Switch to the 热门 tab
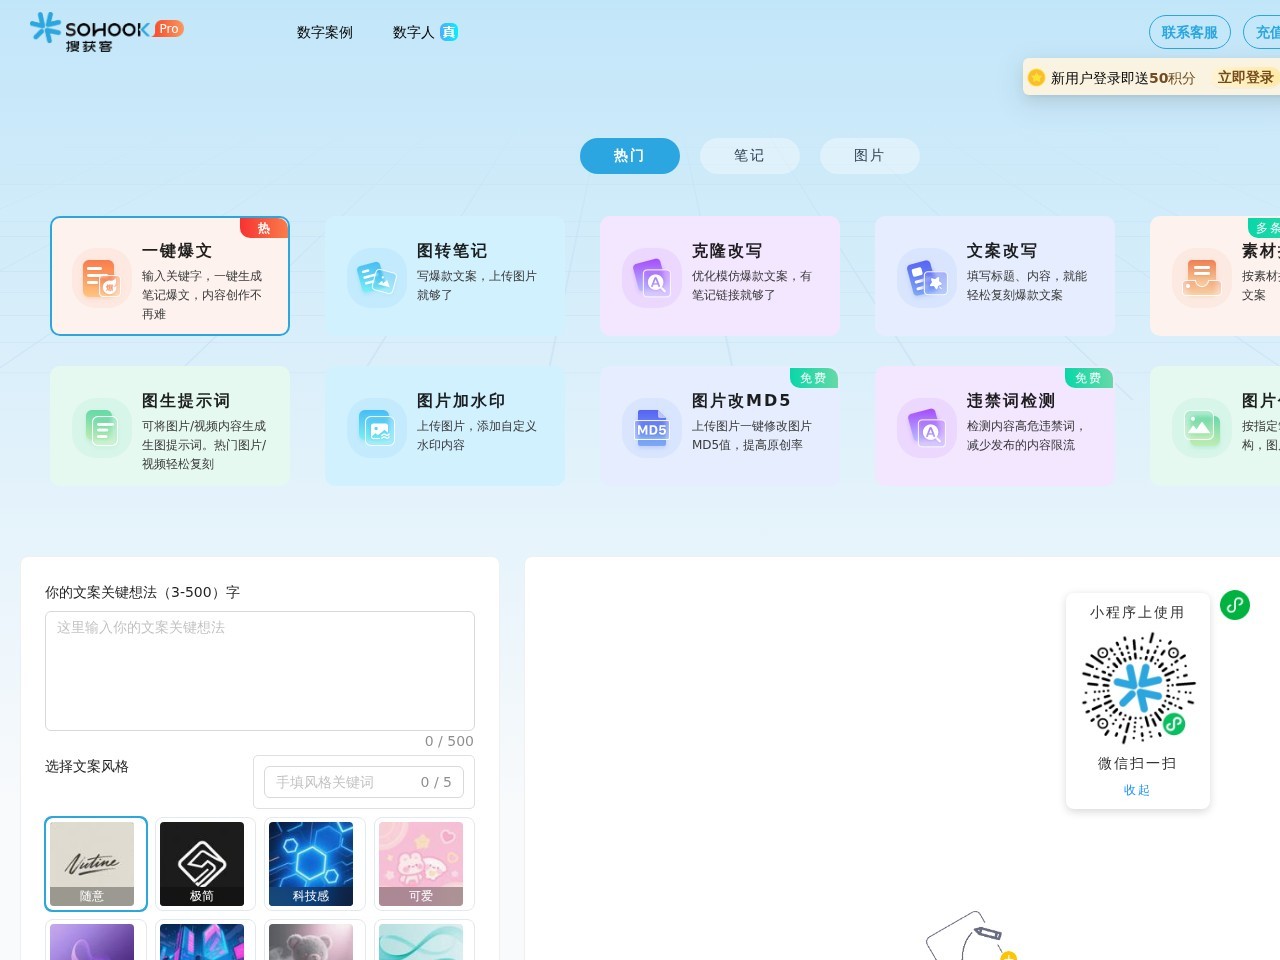Image resolution: width=1280 pixels, height=960 pixels. (630, 156)
